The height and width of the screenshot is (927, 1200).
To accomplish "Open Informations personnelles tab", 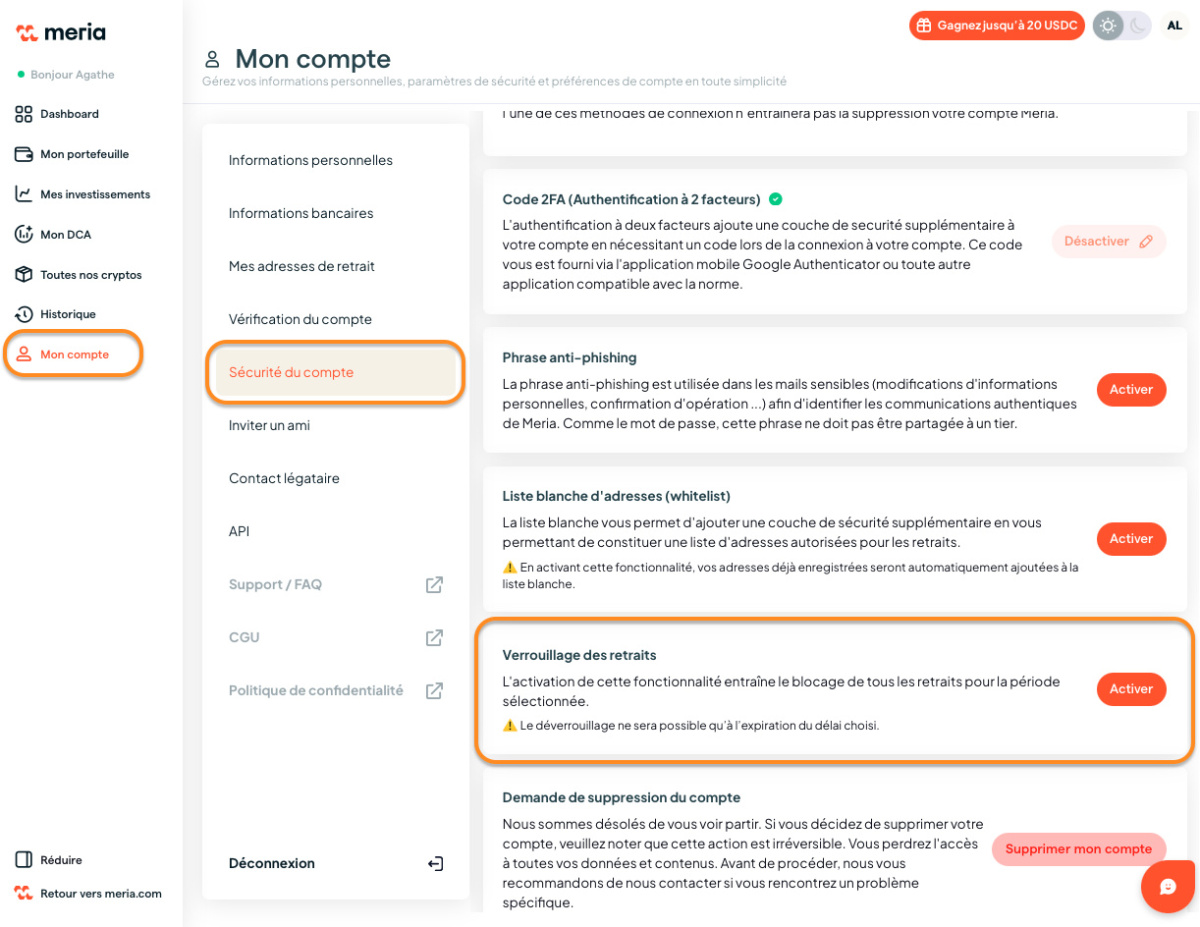I will point(311,160).
